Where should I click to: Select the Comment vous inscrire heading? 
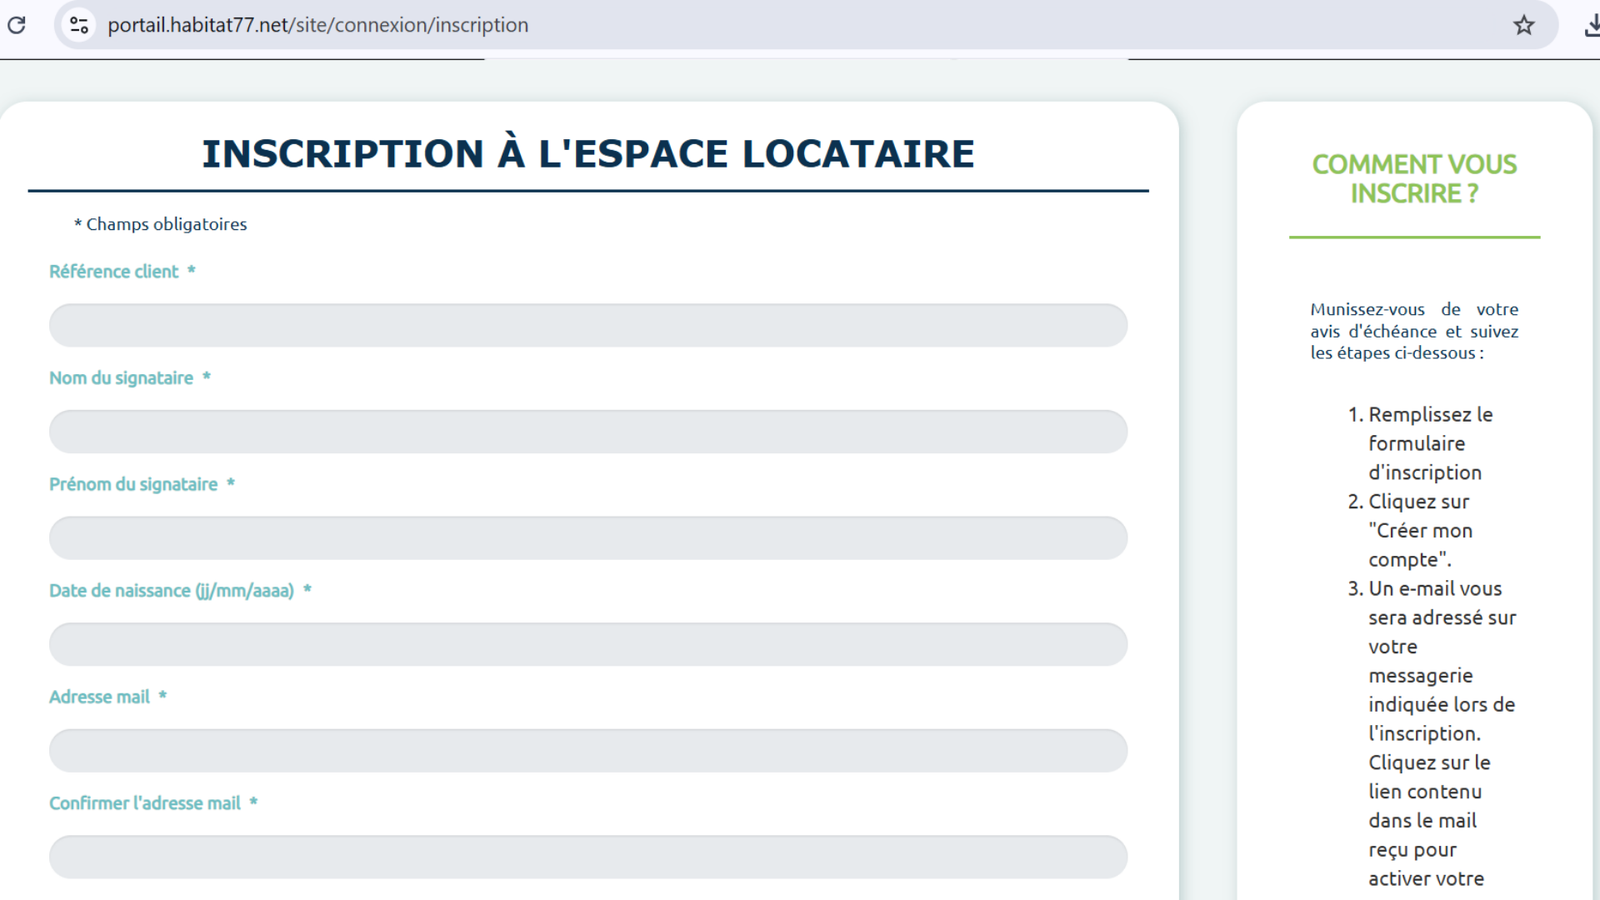(x=1414, y=178)
